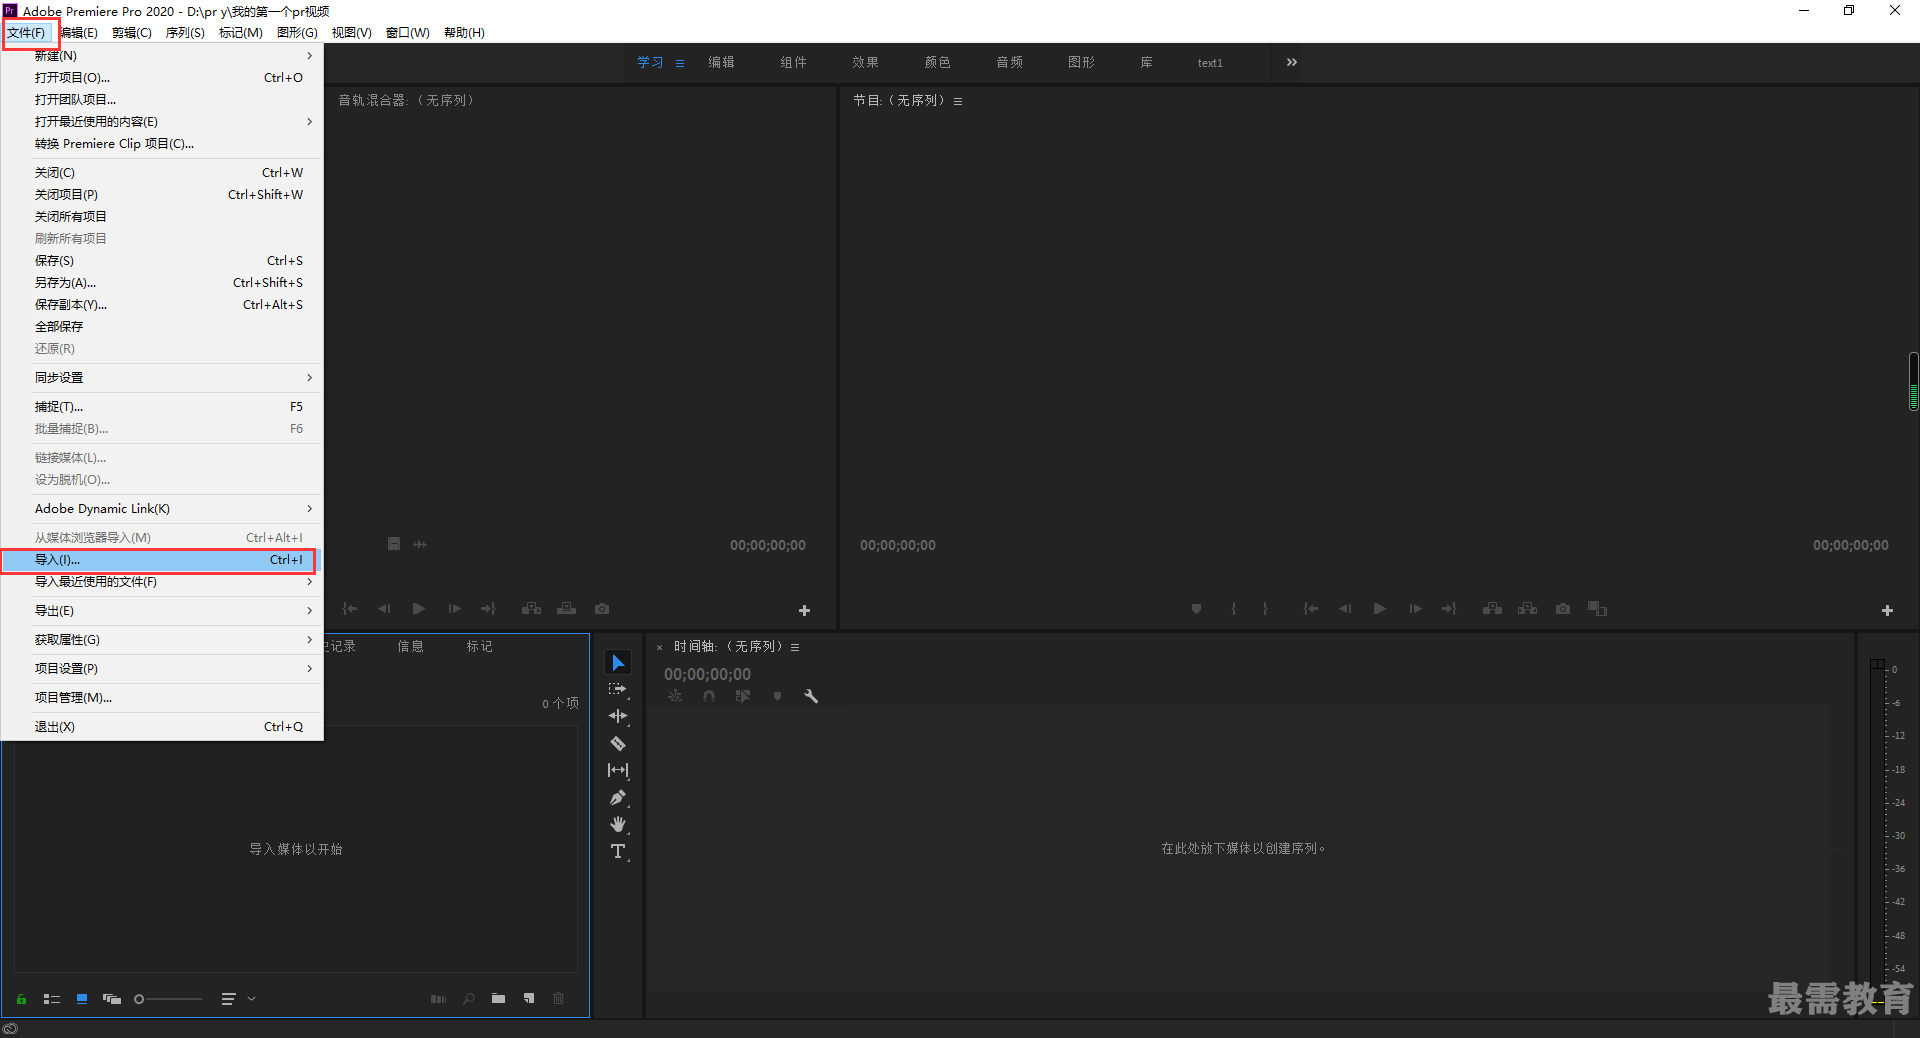
Task: Open Project panel sort dropdown chevron
Action: (x=252, y=999)
